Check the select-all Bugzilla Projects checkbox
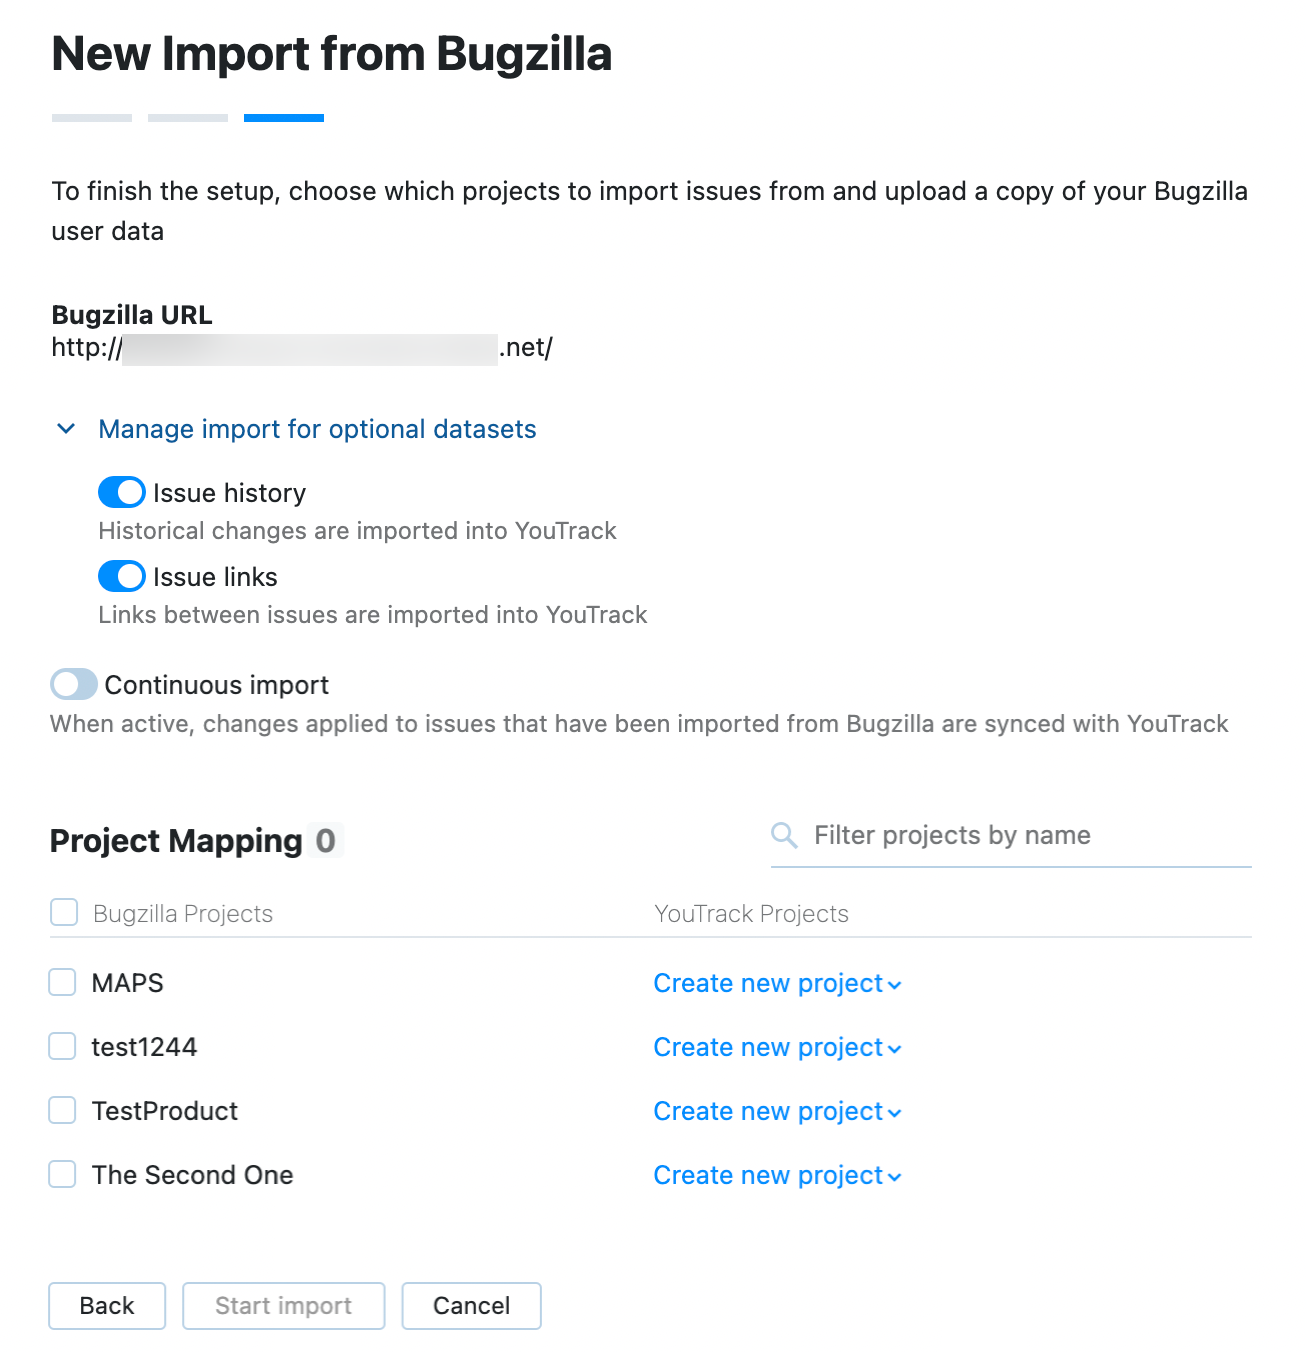 [x=63, y=911]
